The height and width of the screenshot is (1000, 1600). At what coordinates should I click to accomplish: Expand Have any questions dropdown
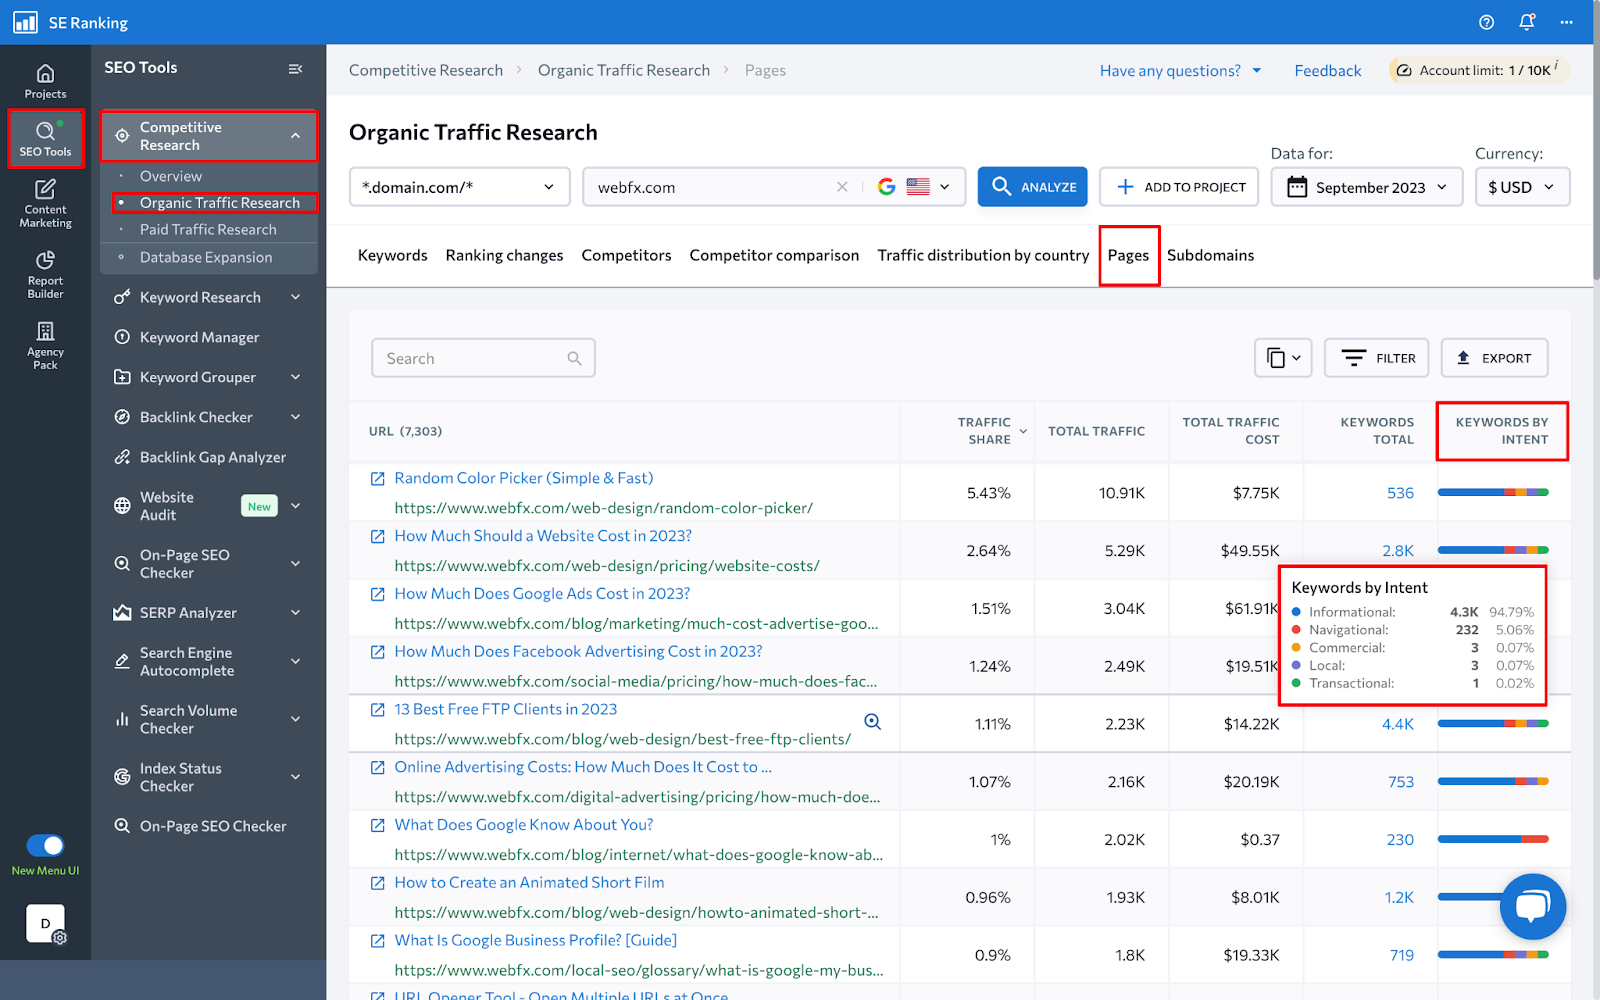coord(1181,70)
